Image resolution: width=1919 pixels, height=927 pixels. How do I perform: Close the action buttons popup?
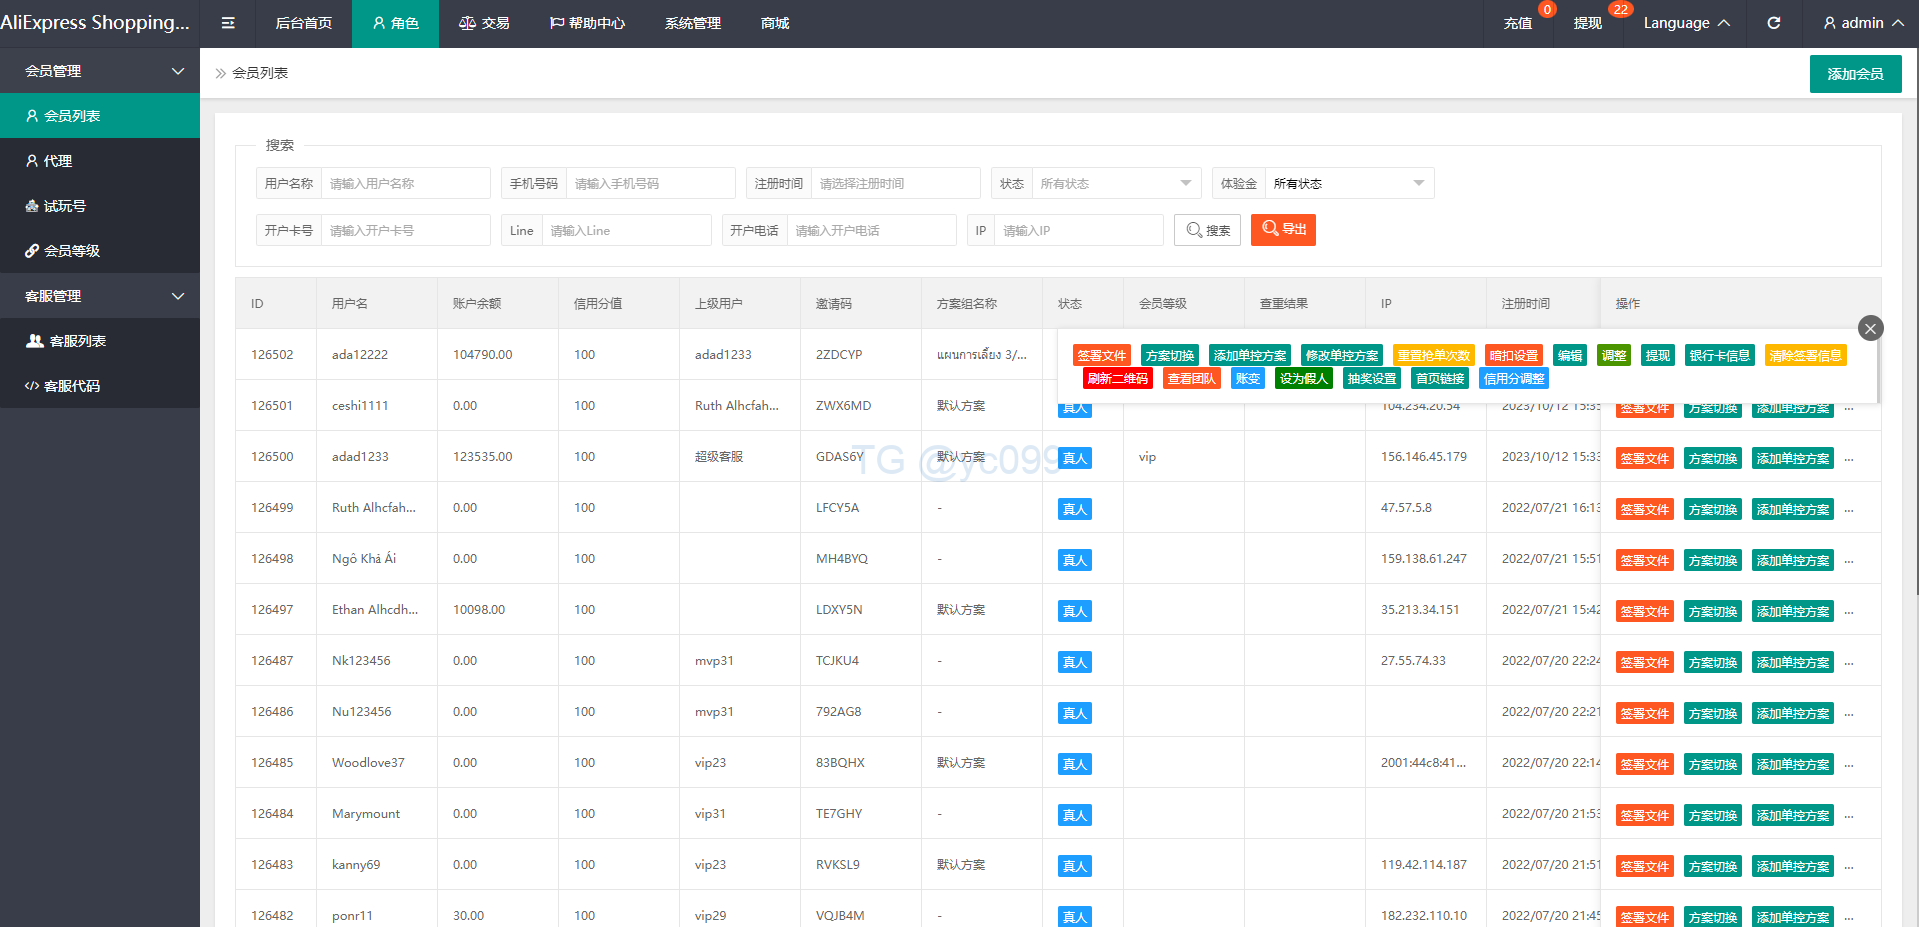(x=1870, y=328)
